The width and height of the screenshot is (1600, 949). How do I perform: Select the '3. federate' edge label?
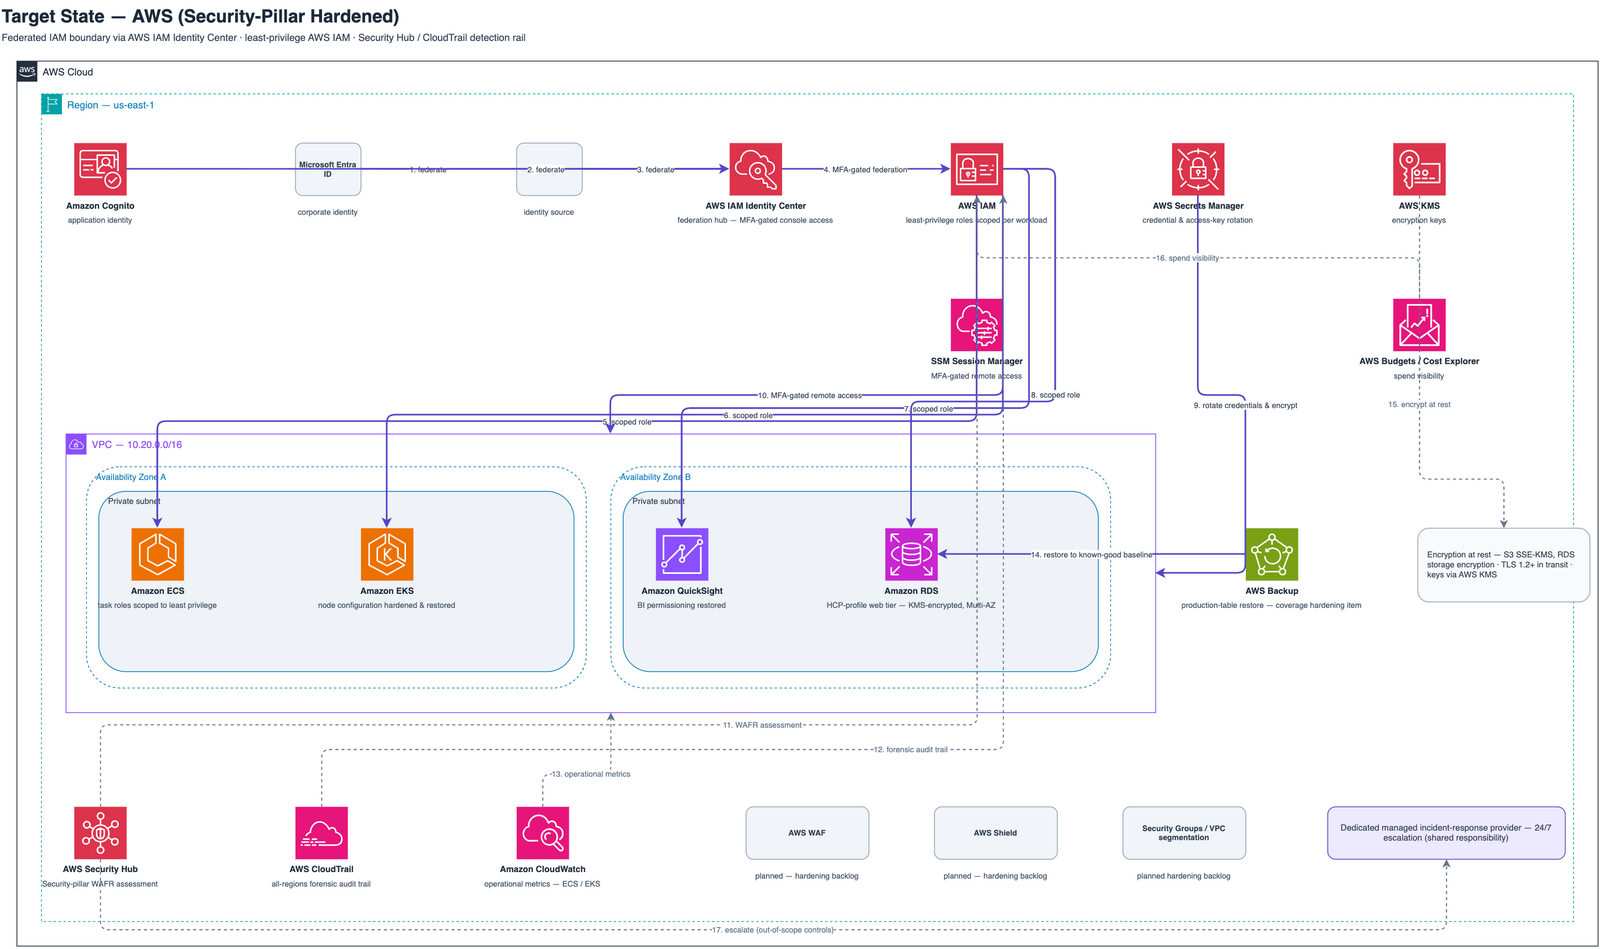(x=656, y=170)
